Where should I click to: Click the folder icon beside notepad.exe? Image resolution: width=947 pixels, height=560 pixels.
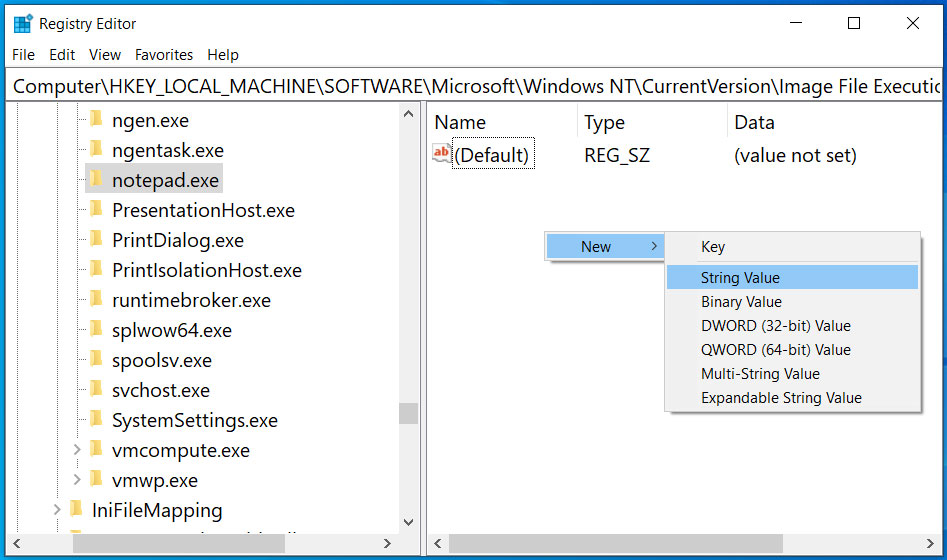click(x=96, y=179)
